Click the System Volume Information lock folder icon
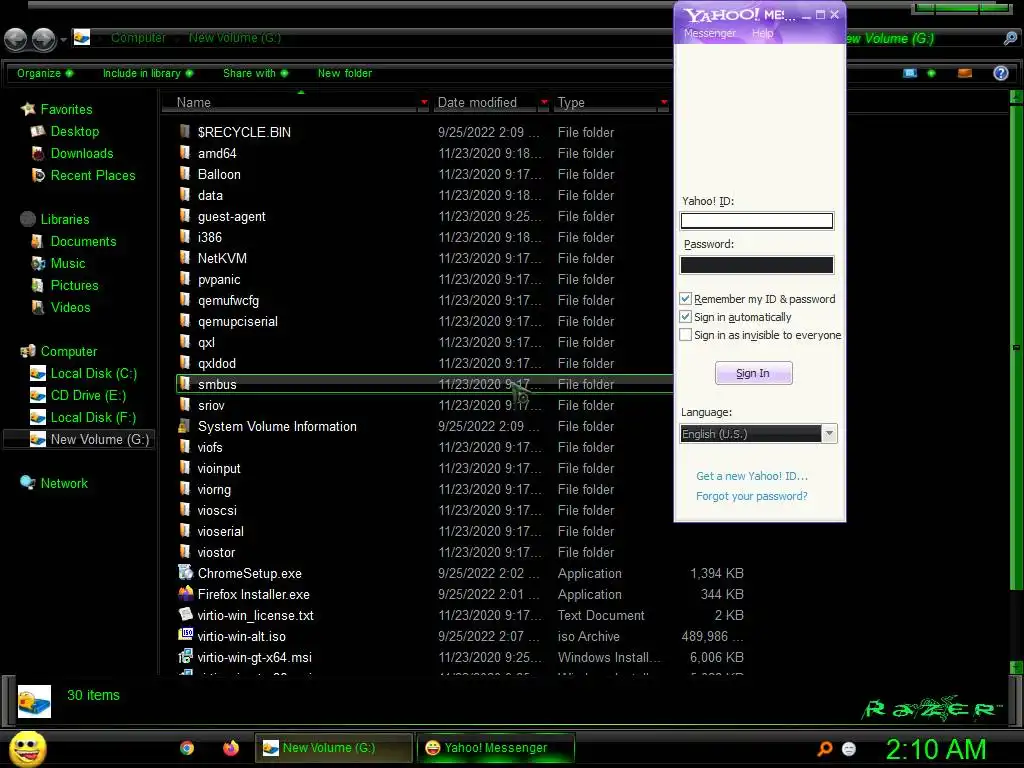 tap(185, 426)
